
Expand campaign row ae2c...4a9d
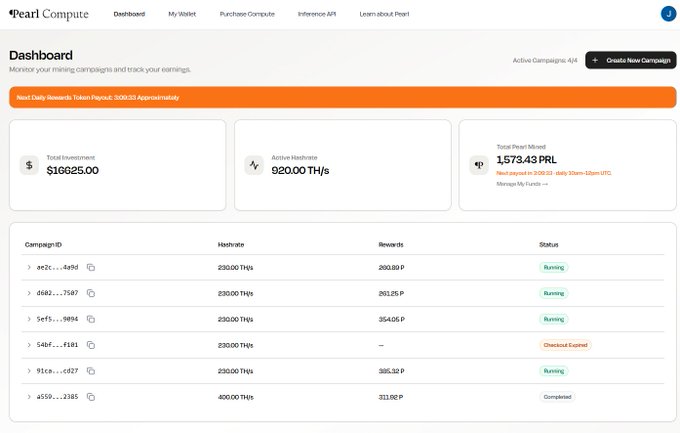coord(29,267)
